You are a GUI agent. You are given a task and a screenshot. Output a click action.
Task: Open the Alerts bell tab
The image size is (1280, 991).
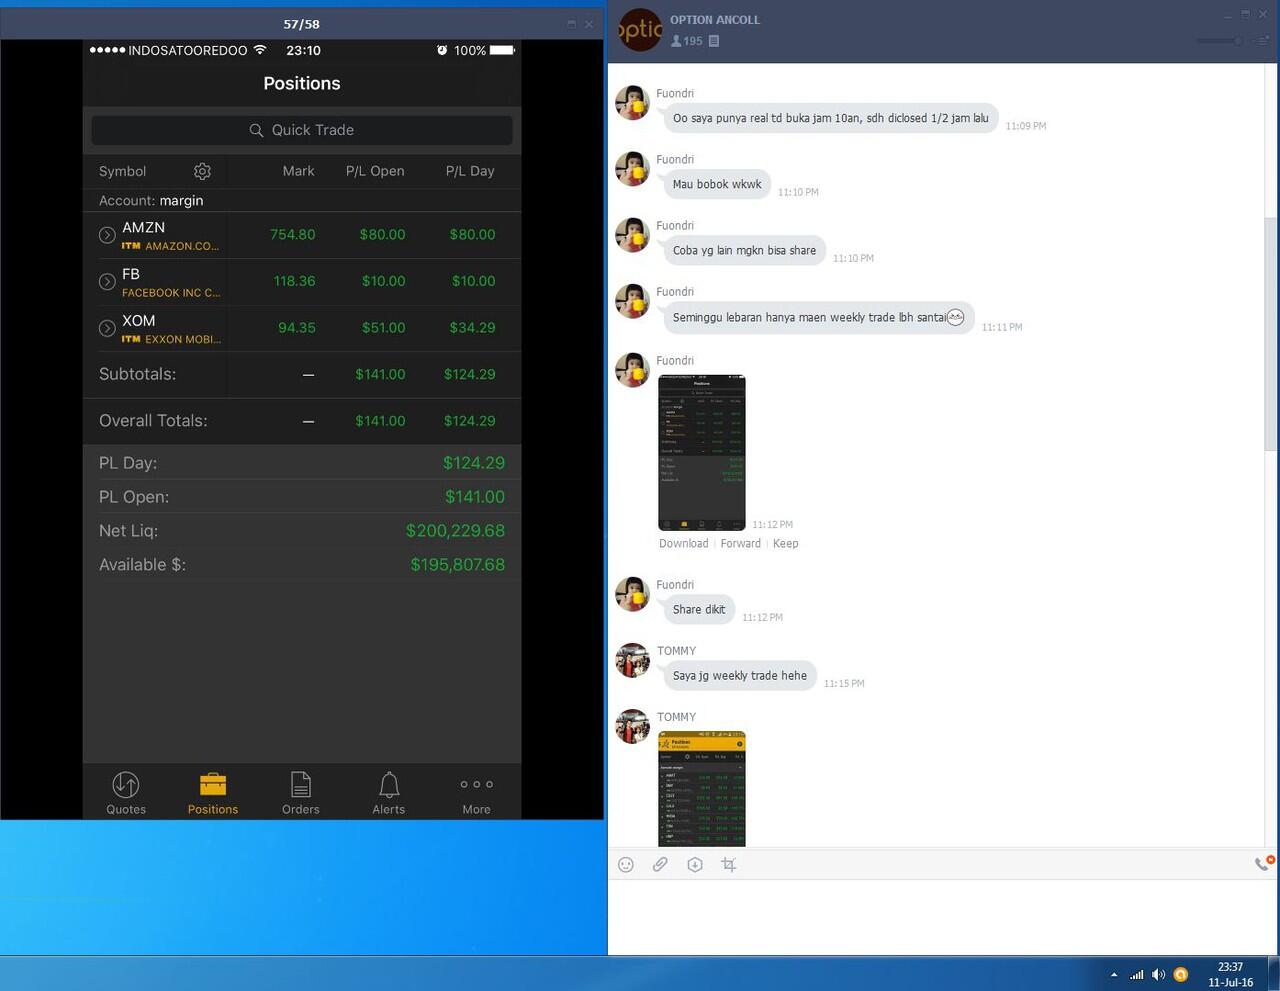(x=389, y=794)
